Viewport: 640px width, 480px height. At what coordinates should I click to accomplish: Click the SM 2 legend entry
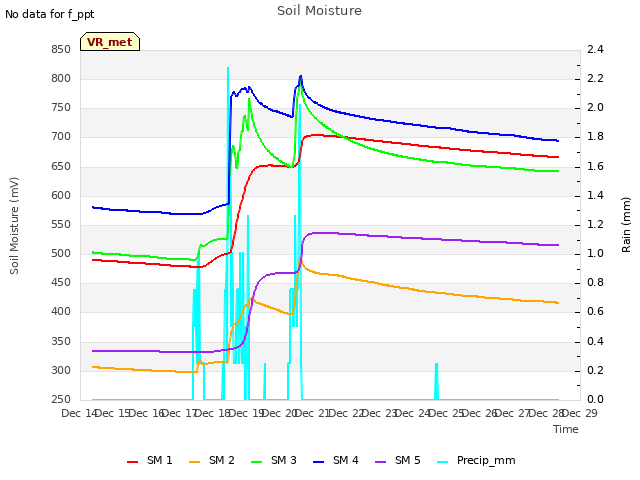[211, 460]
